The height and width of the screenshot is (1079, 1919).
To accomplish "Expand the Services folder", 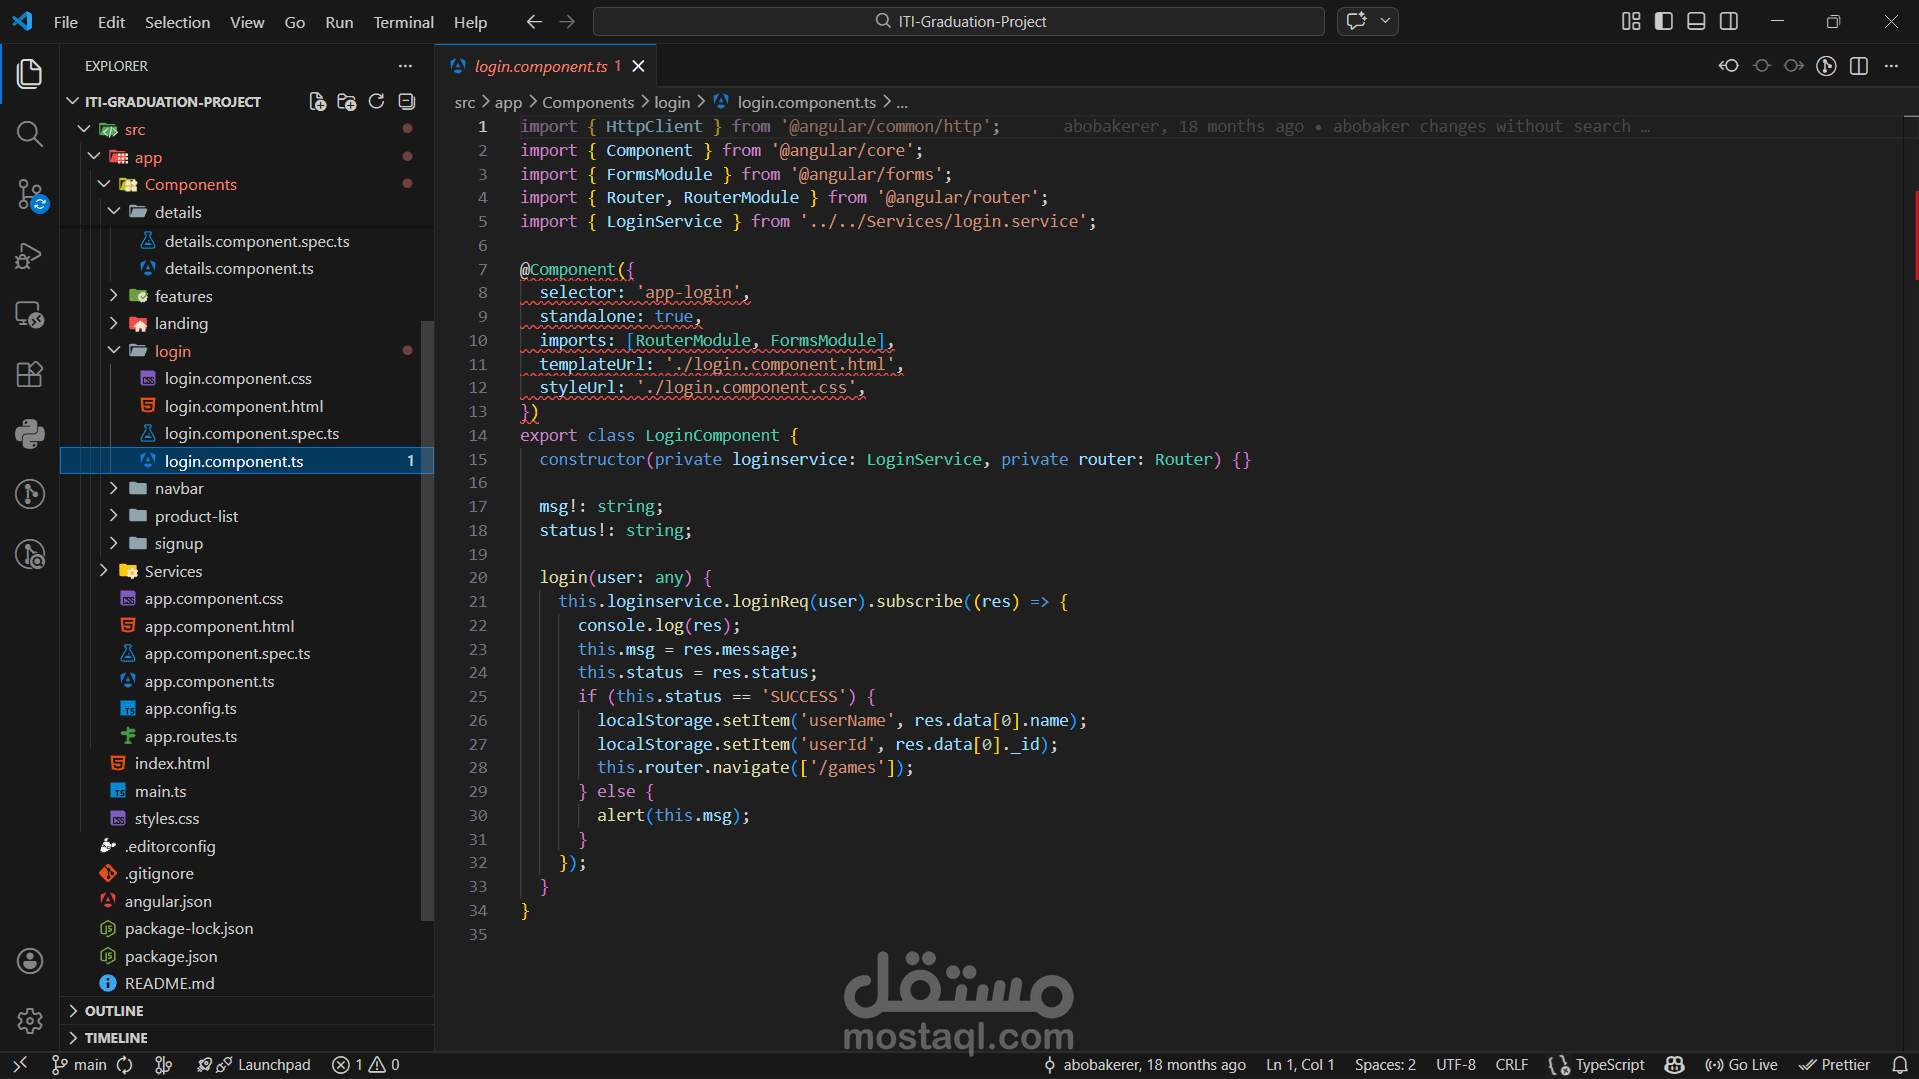I will [104, 571].
